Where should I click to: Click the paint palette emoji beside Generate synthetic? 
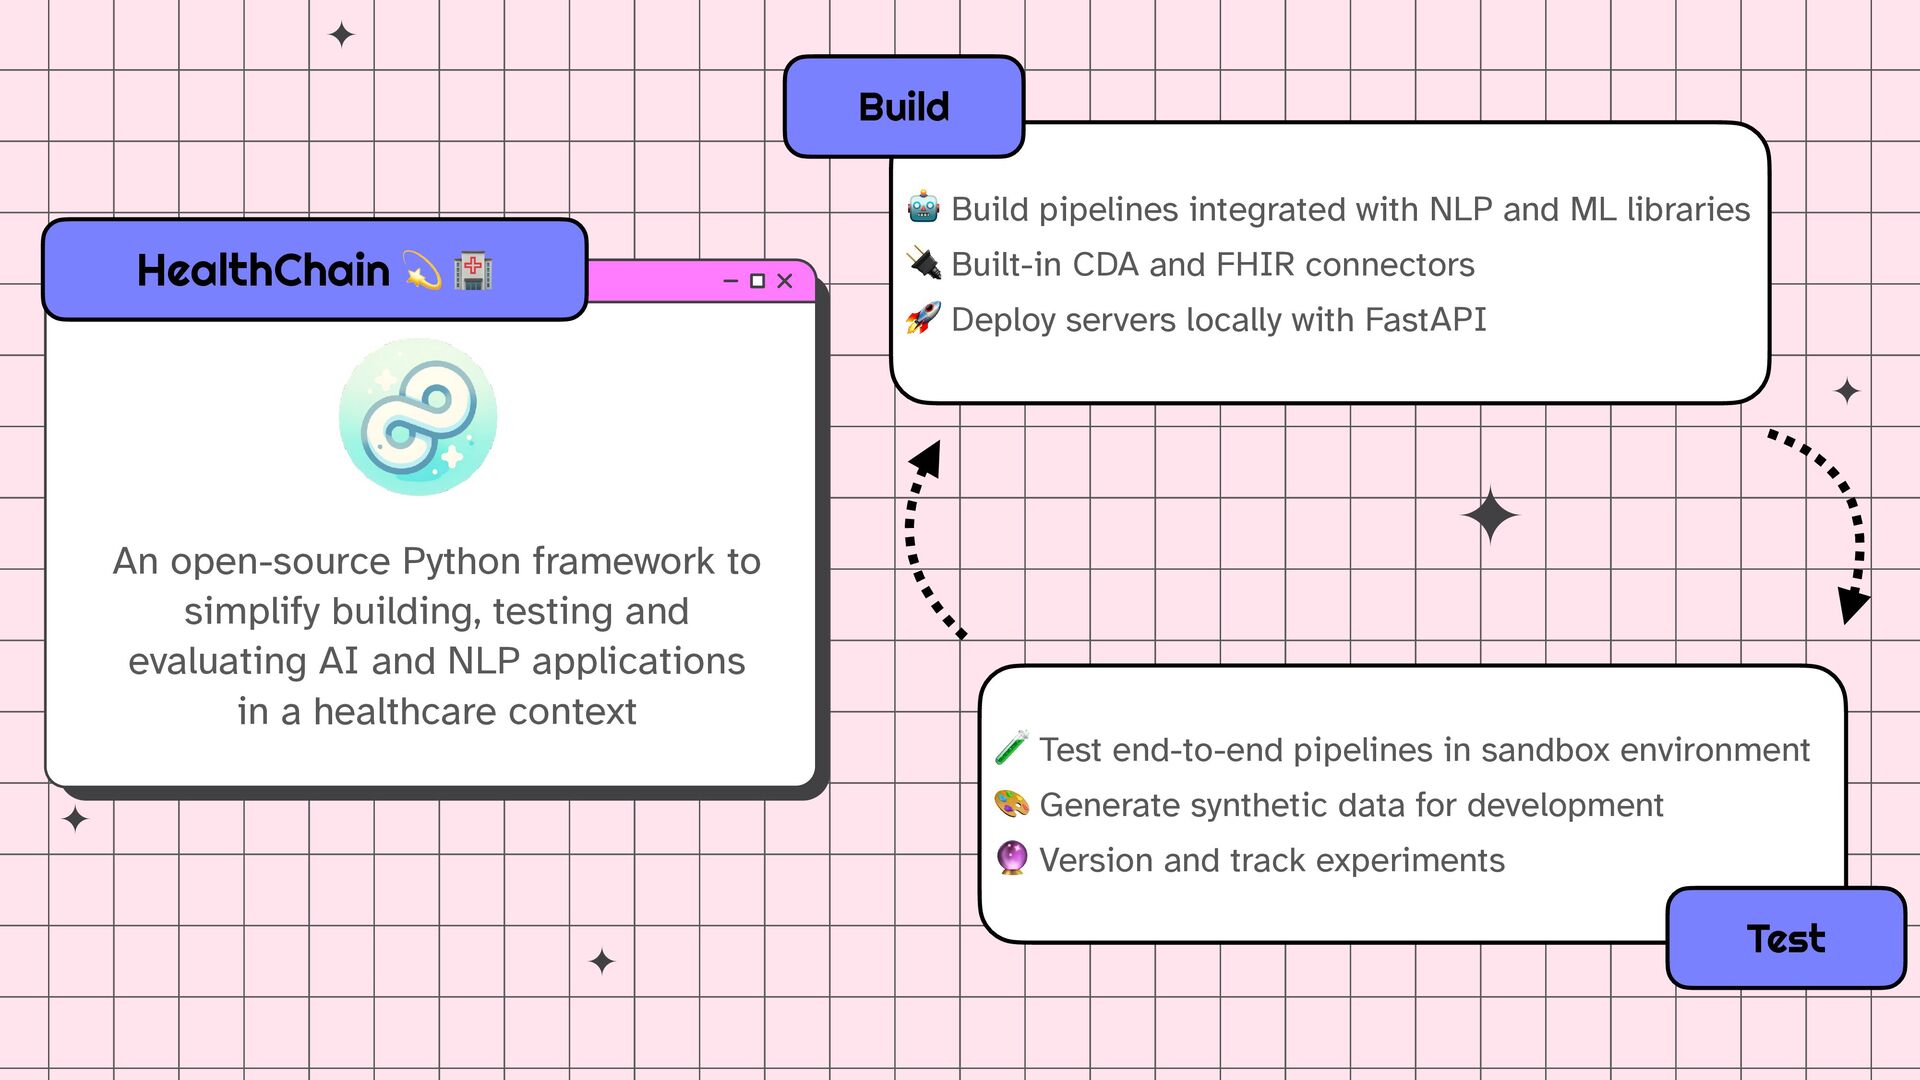pyautogui.click(x=1011, y=804)
